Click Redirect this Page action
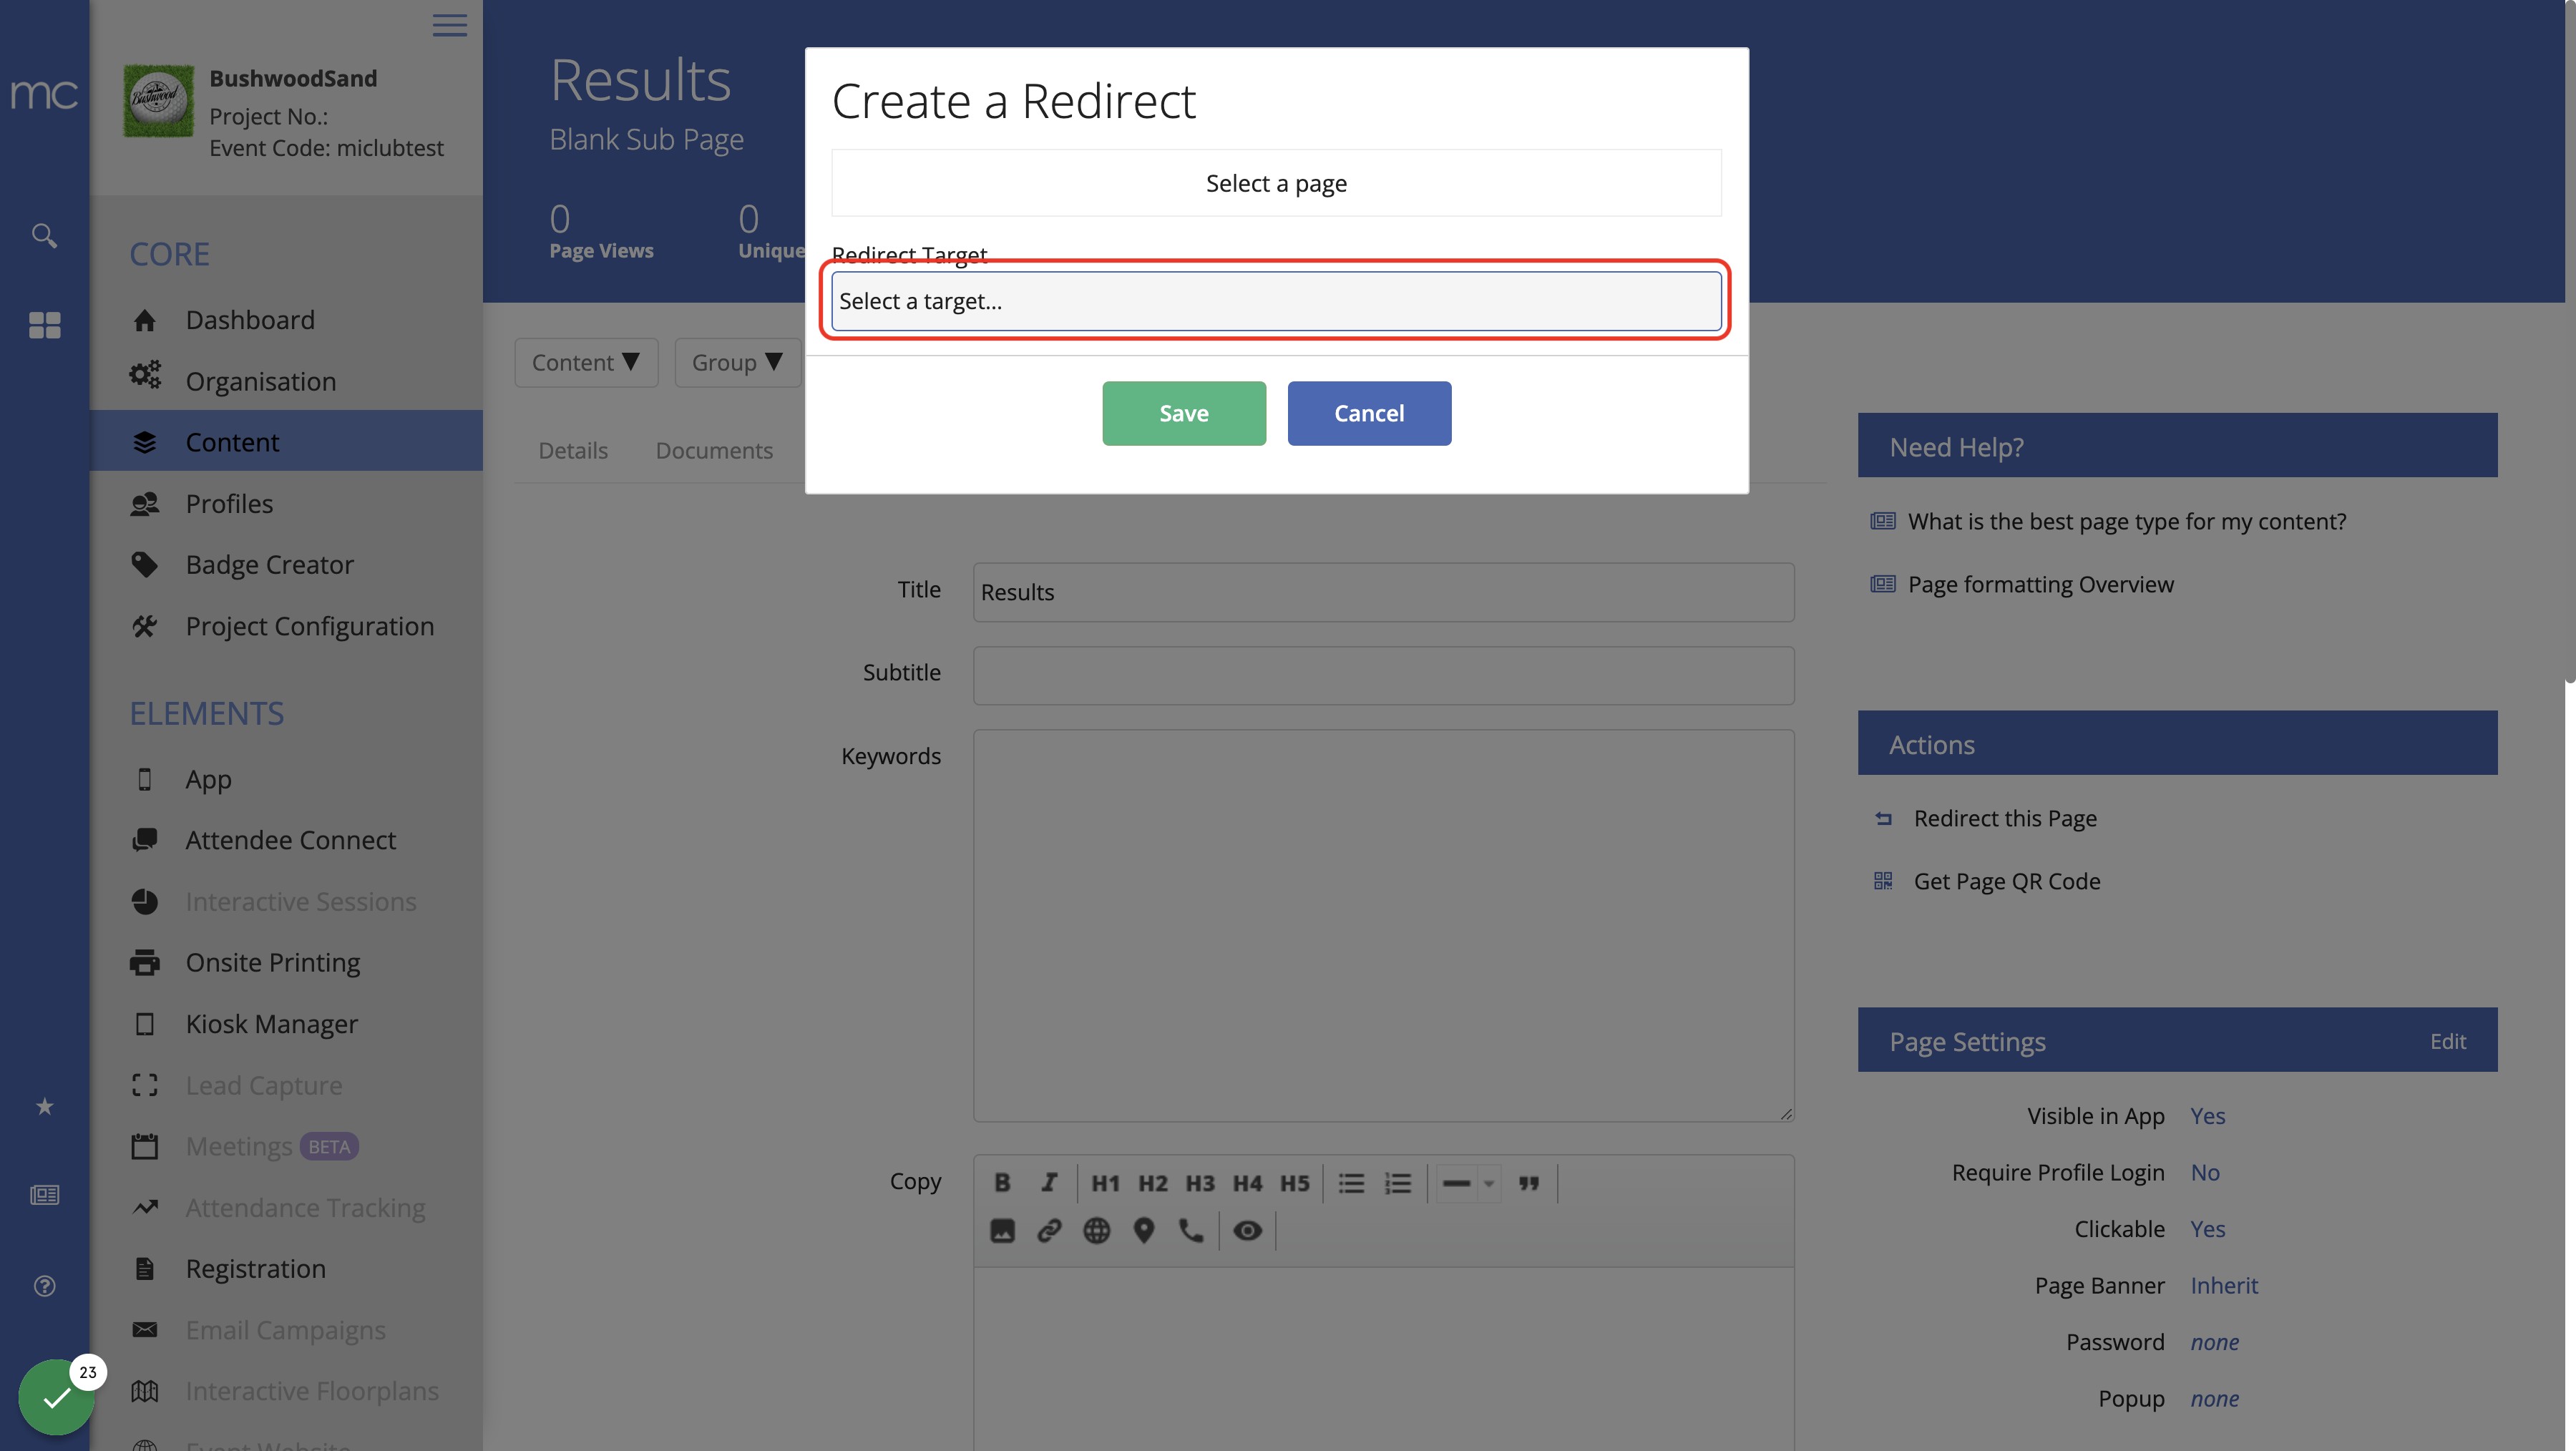The height and width of the screenshot is (1451, 2576). pos(2005,818)
